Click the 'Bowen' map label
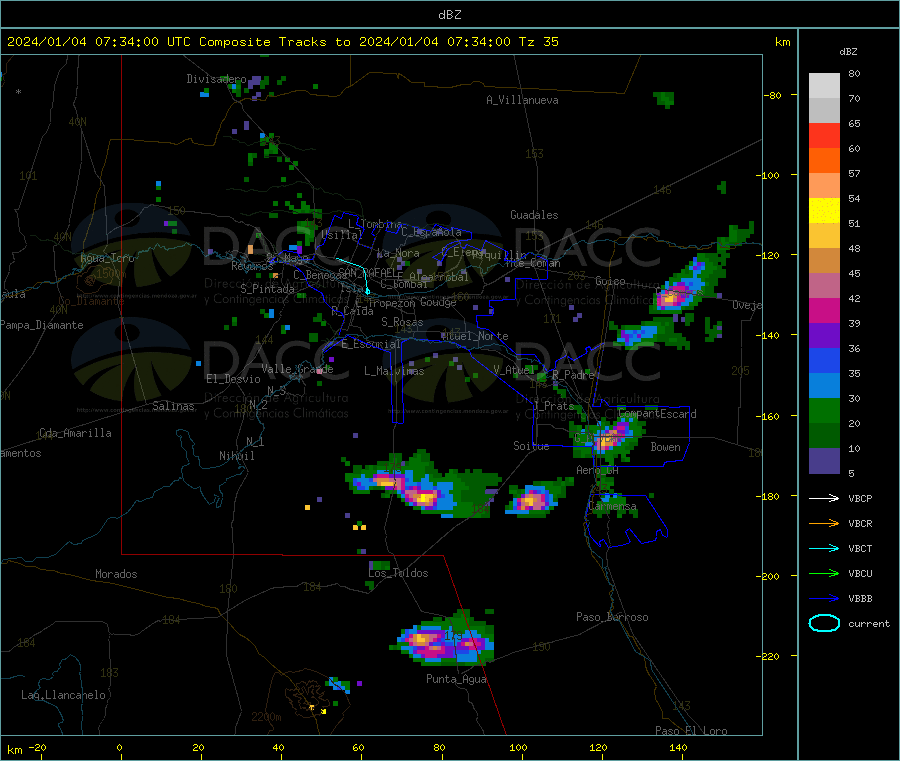The height and width of the screenshot is (761, 900). pyautogui.click(x=665, y=447)
